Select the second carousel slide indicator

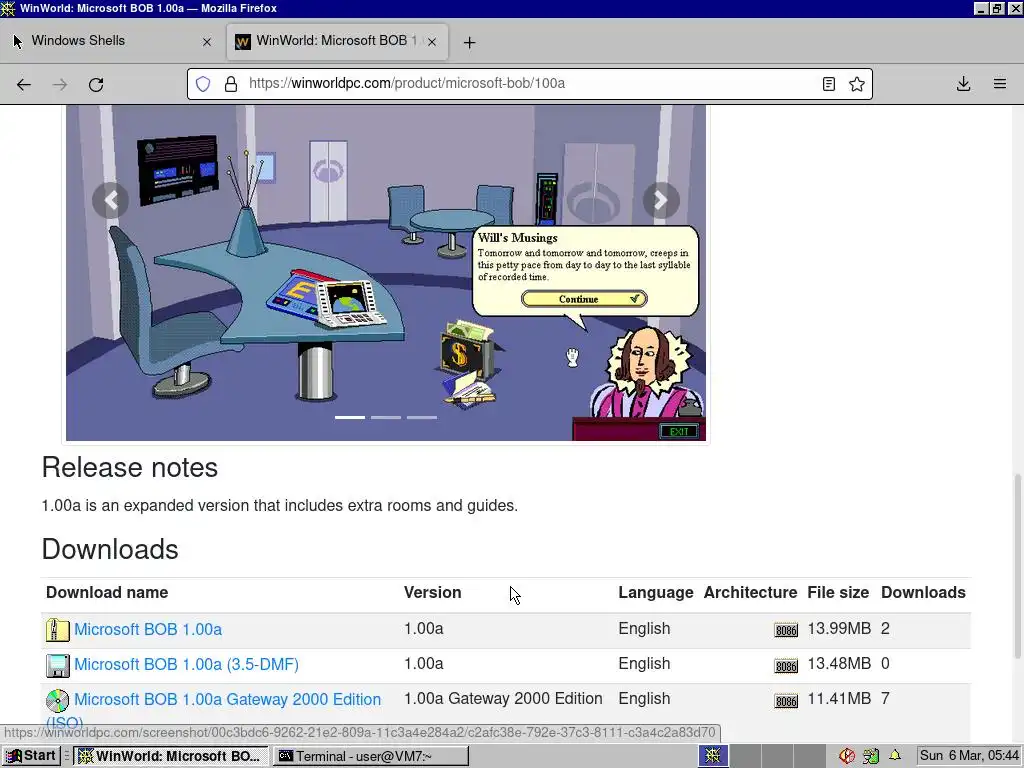click(x=386, y=417)
